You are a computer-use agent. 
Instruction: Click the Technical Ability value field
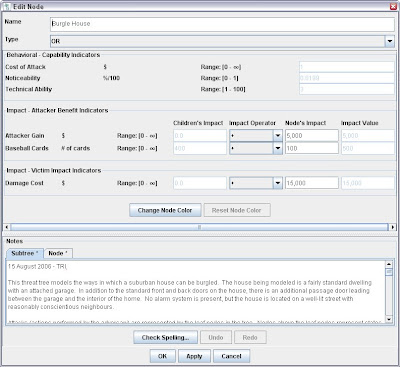[347, 89]
